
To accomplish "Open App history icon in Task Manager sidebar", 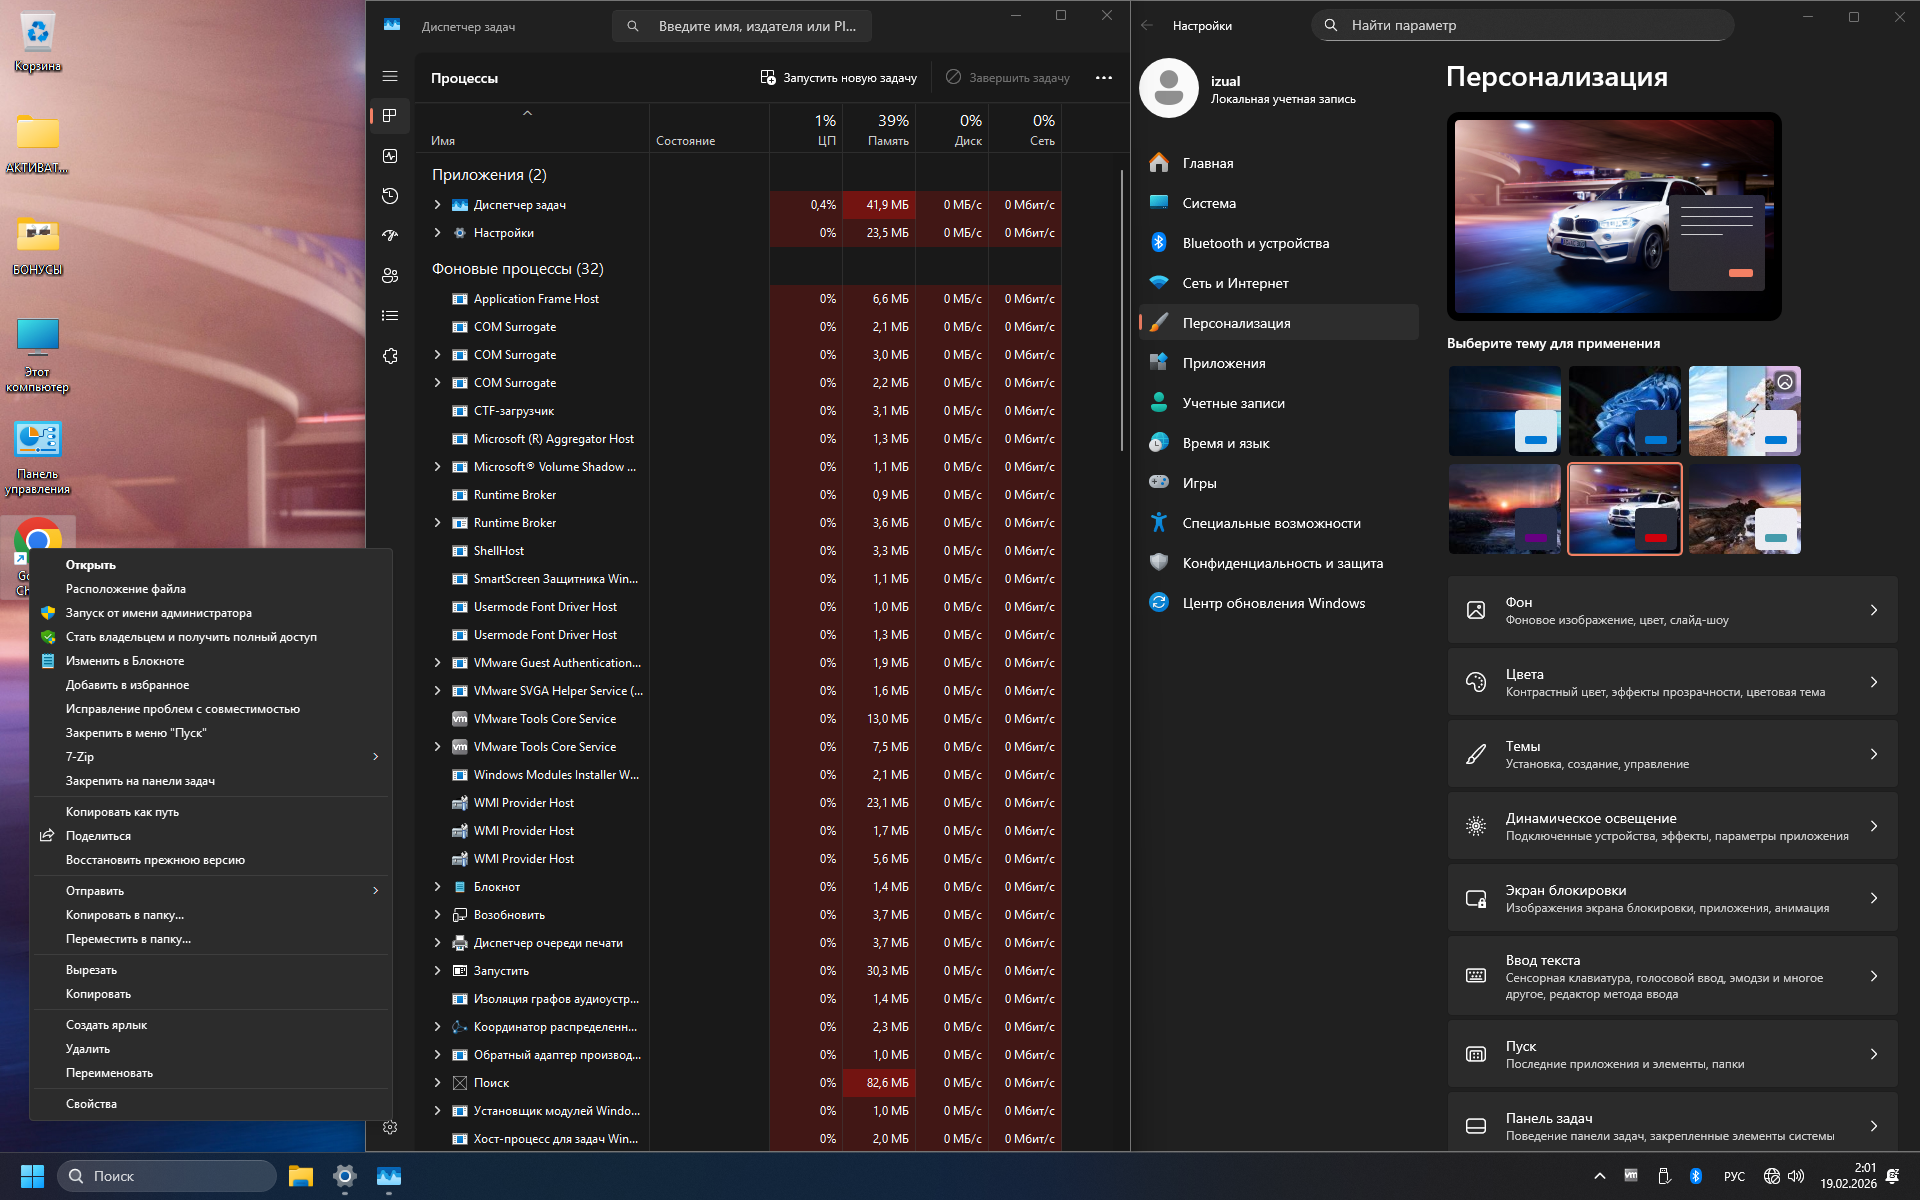I will (390, 196).
